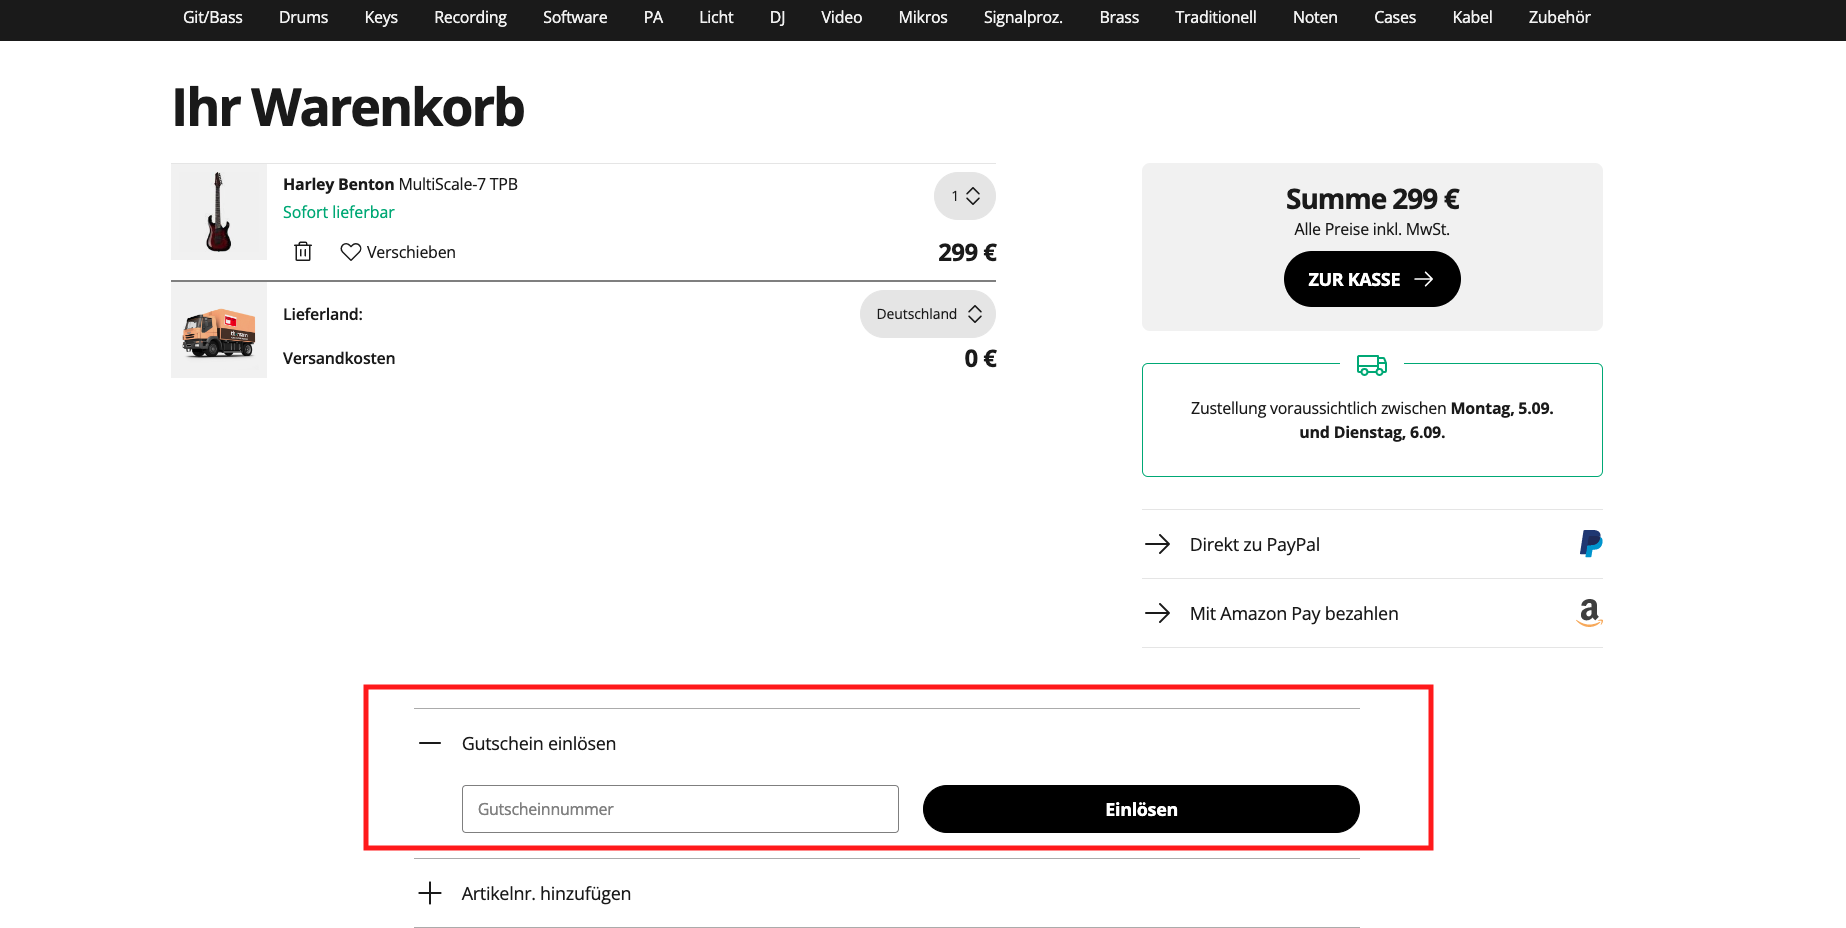Collapse the Gutschein einlösen section
The image size is (1846, 928).
coord(887,743)
